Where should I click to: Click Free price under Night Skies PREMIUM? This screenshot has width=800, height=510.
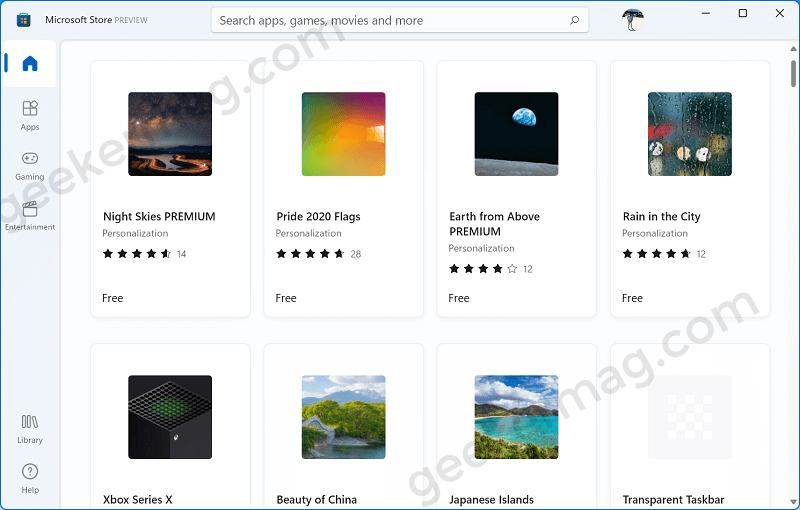[112, 298]
